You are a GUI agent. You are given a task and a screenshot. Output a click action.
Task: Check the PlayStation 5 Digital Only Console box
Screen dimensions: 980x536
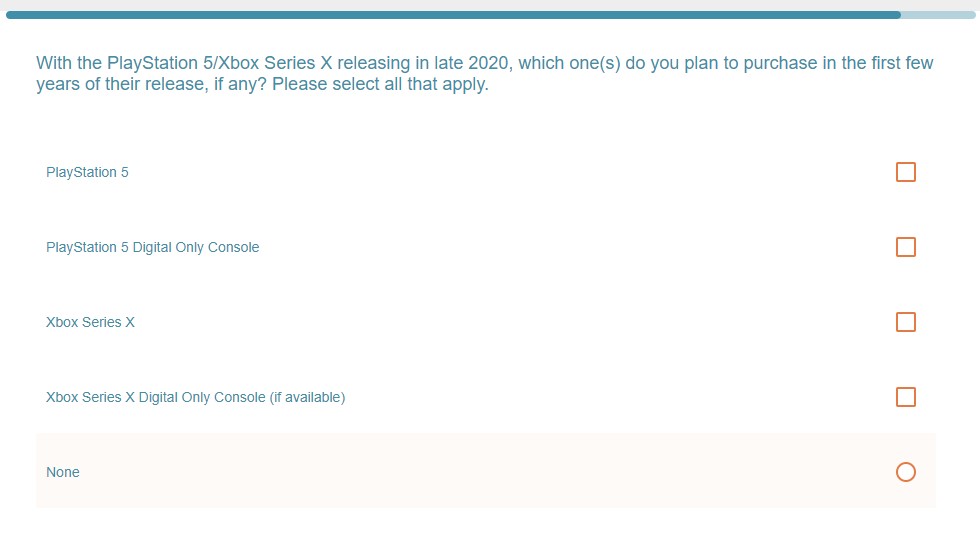(x=906, y=247)
